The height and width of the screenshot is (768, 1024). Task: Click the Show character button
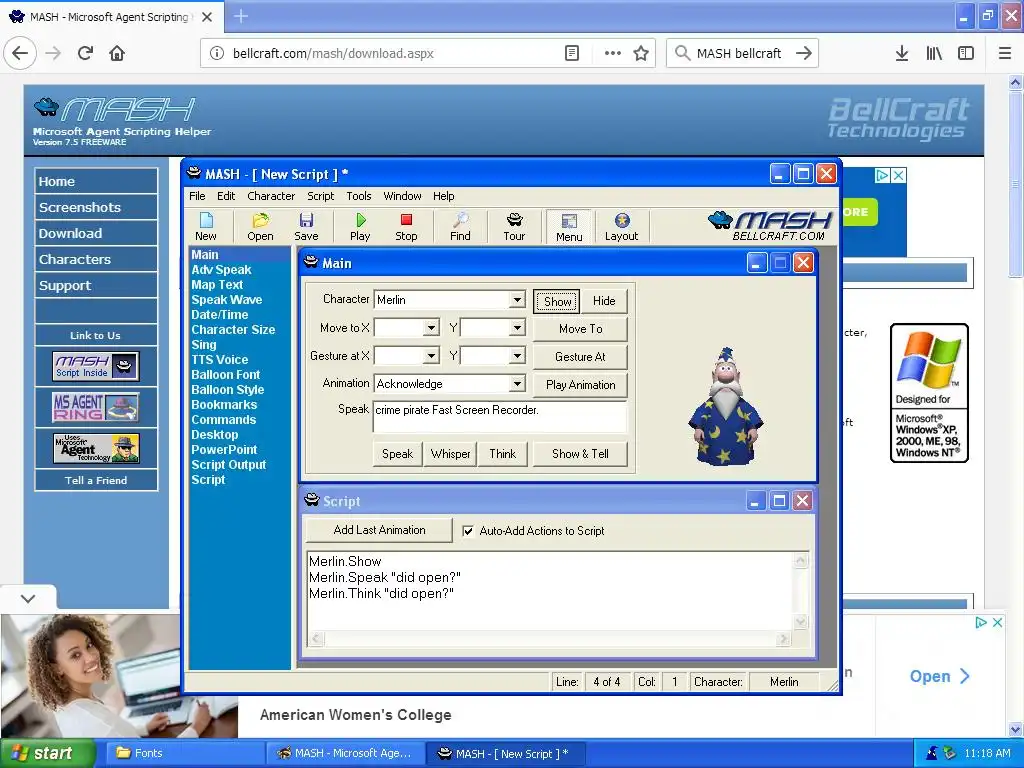coord(557,302)
